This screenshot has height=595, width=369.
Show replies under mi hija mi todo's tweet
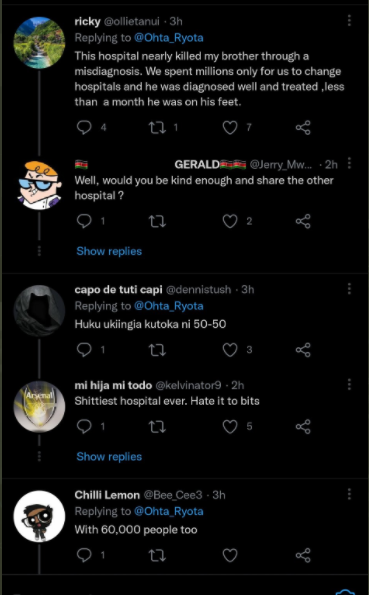(x=109, y=456)
